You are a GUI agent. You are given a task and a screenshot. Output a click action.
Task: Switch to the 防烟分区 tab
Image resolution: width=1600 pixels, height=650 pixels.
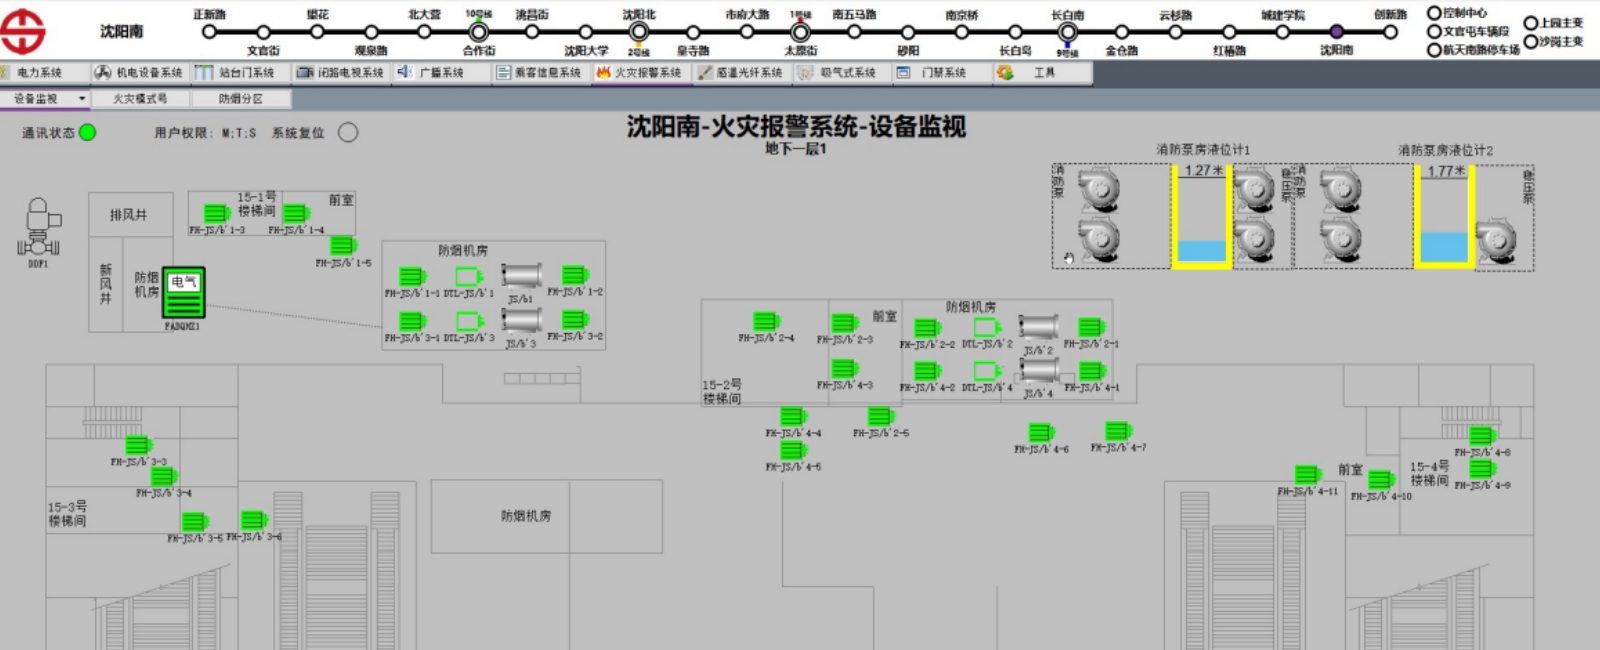[240, 99]
